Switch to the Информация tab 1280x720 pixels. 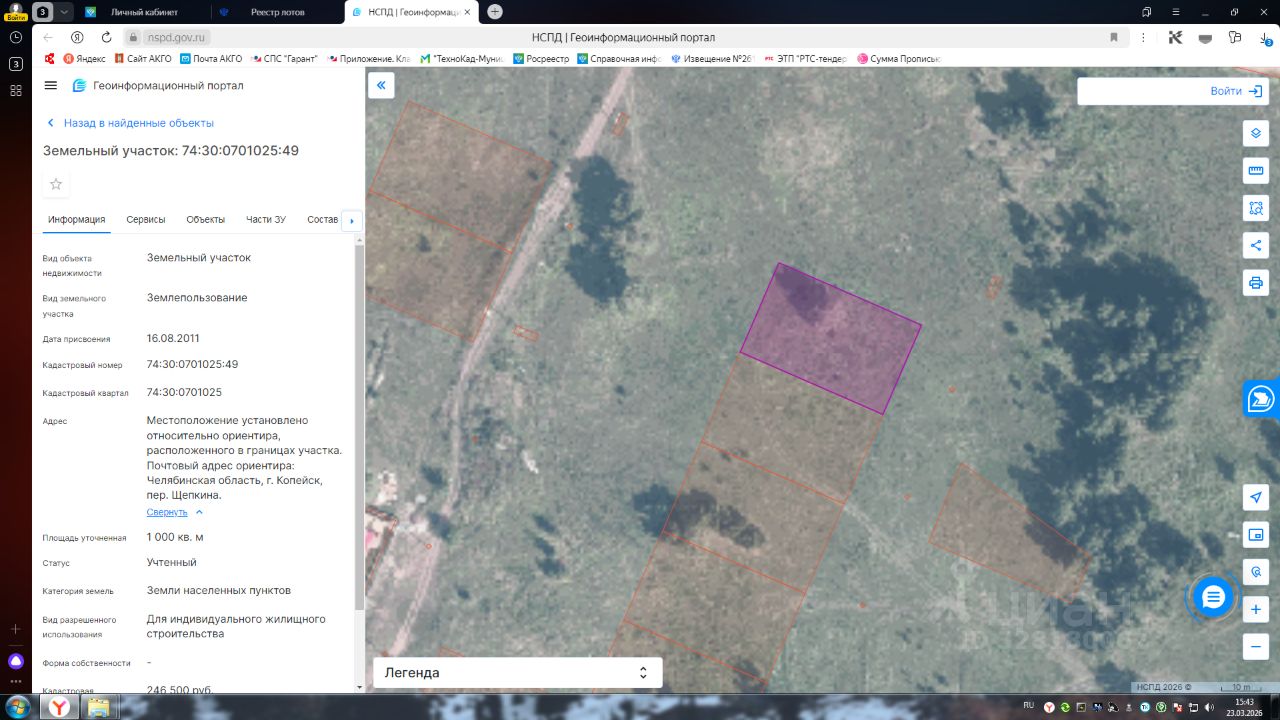click(x=76, y=220)
